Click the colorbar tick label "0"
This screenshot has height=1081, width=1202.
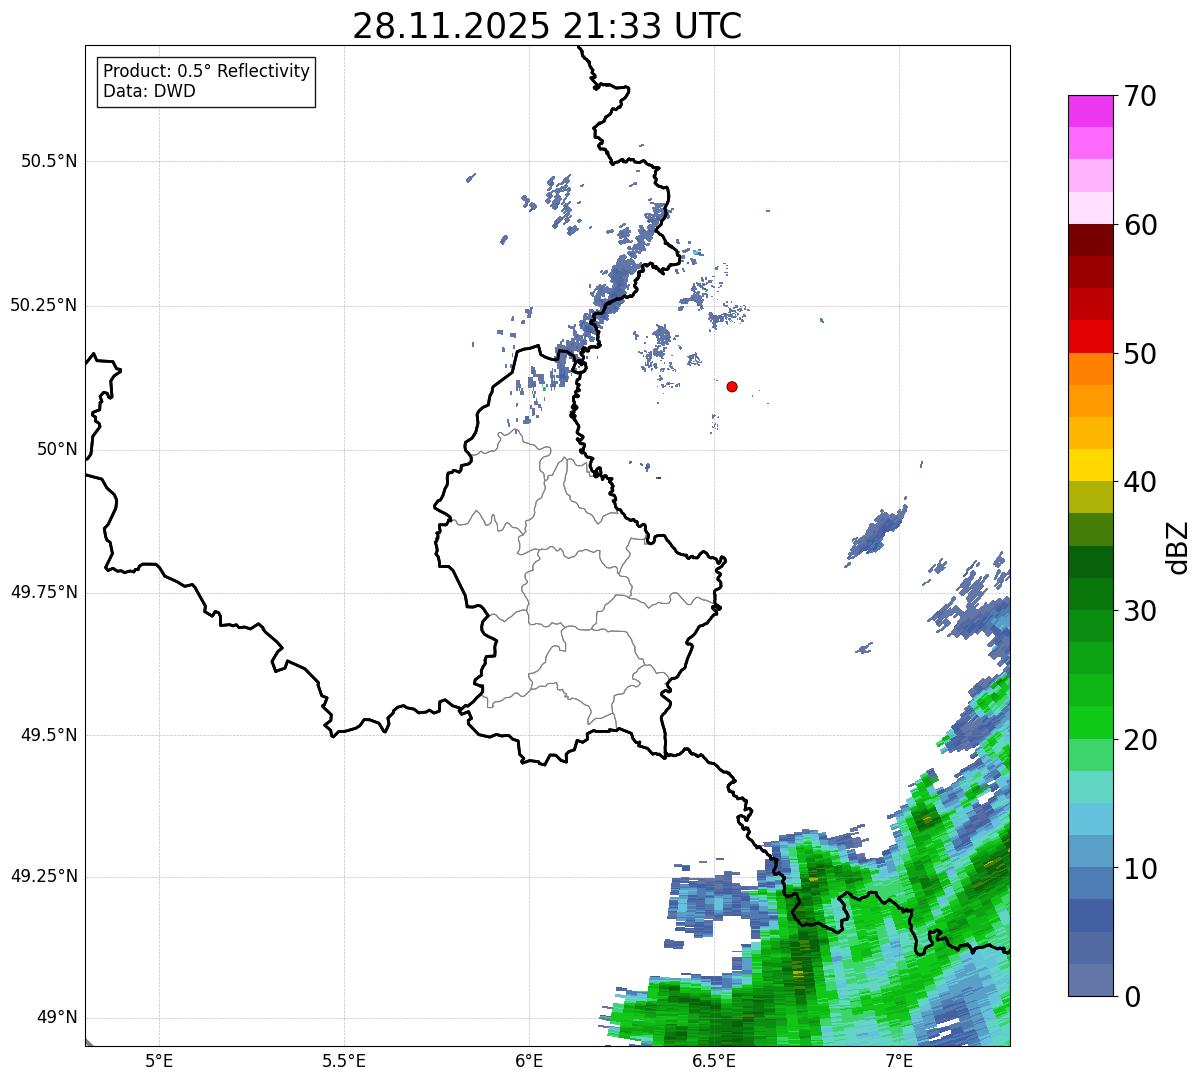click(1132, 997)
